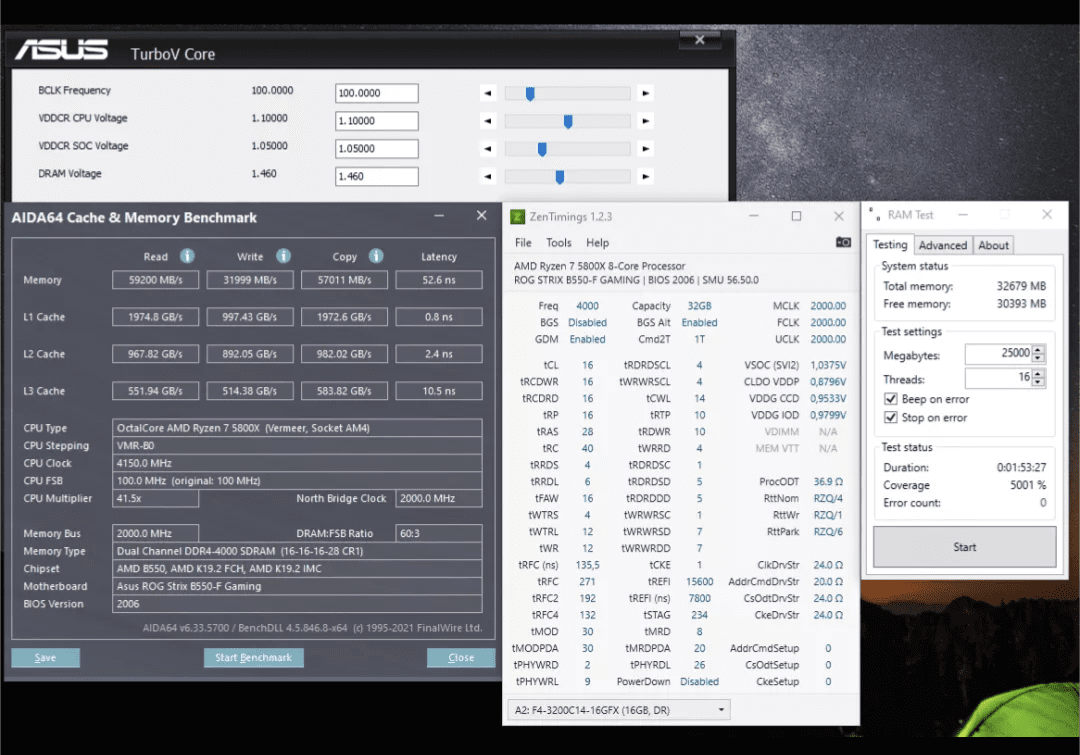Click the DRAM Voltage slider handle
This screenshot has height=755, width=1080.
tap(560, 178)
